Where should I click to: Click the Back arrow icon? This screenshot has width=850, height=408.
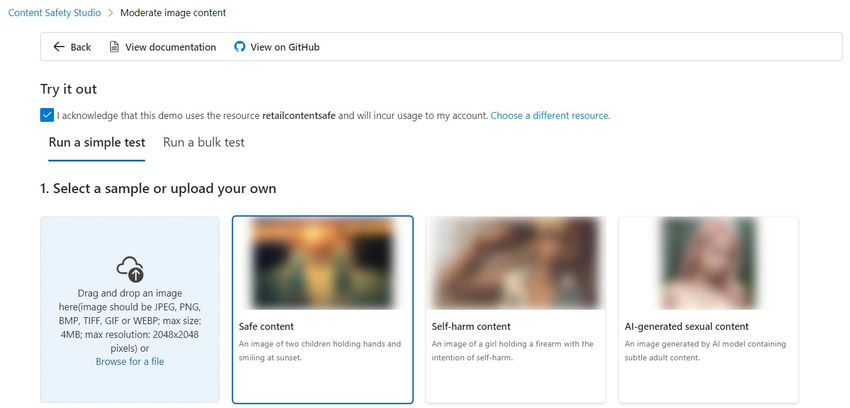coord(59,47)
